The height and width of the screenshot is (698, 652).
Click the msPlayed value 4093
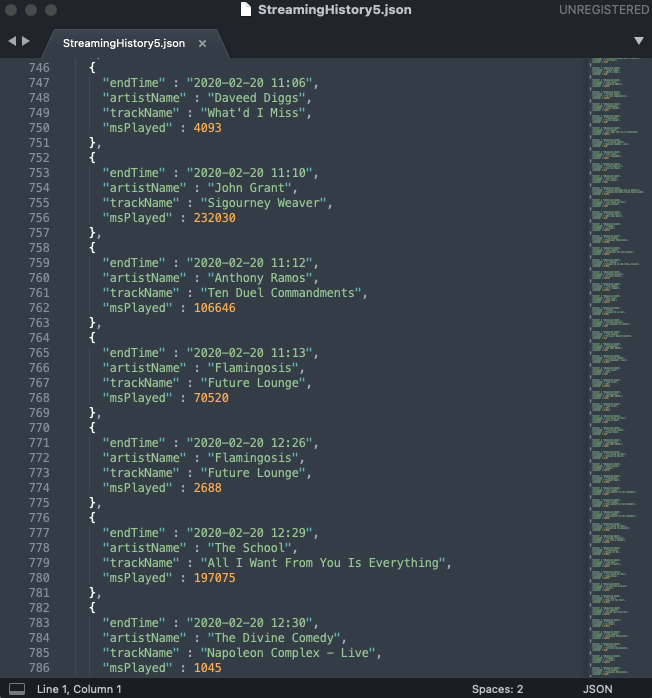click(x=207, y=128)
